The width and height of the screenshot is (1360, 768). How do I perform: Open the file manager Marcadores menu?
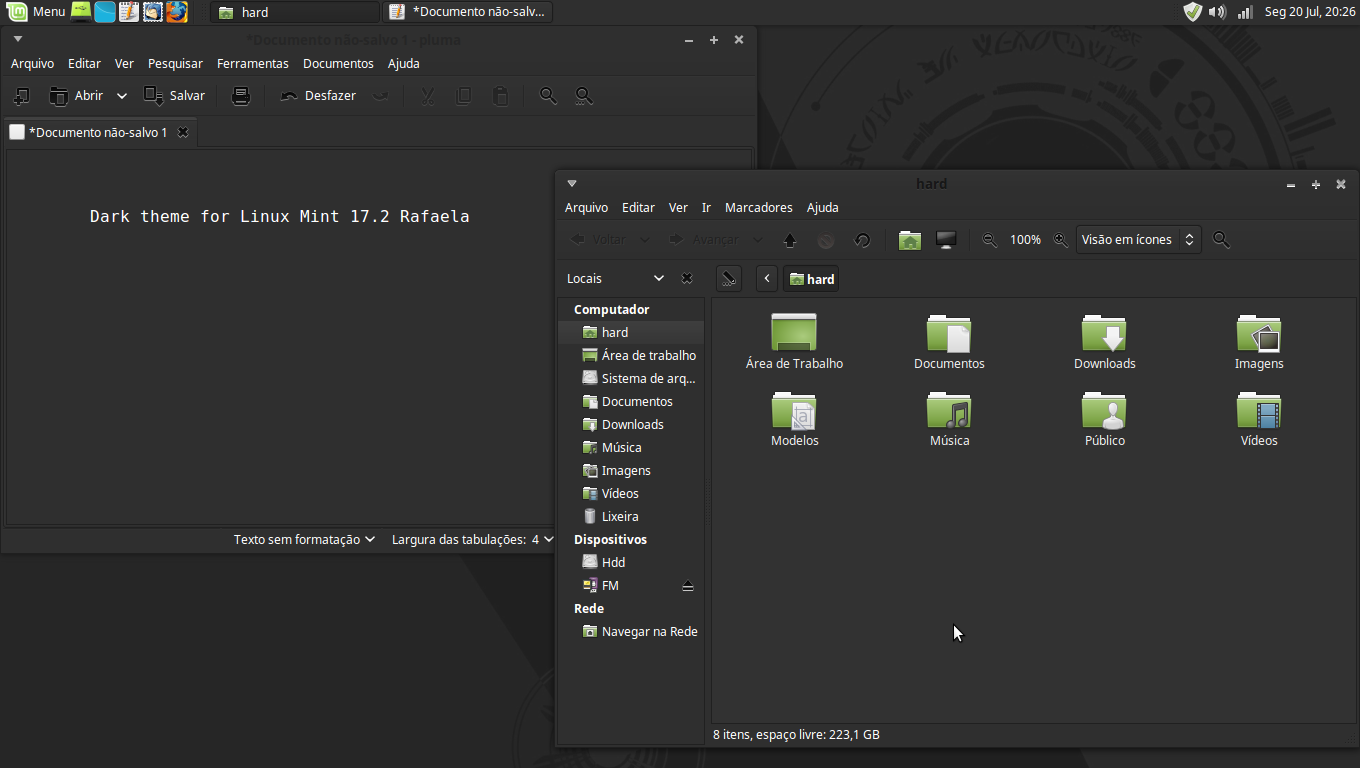click(x=759, y=207)
